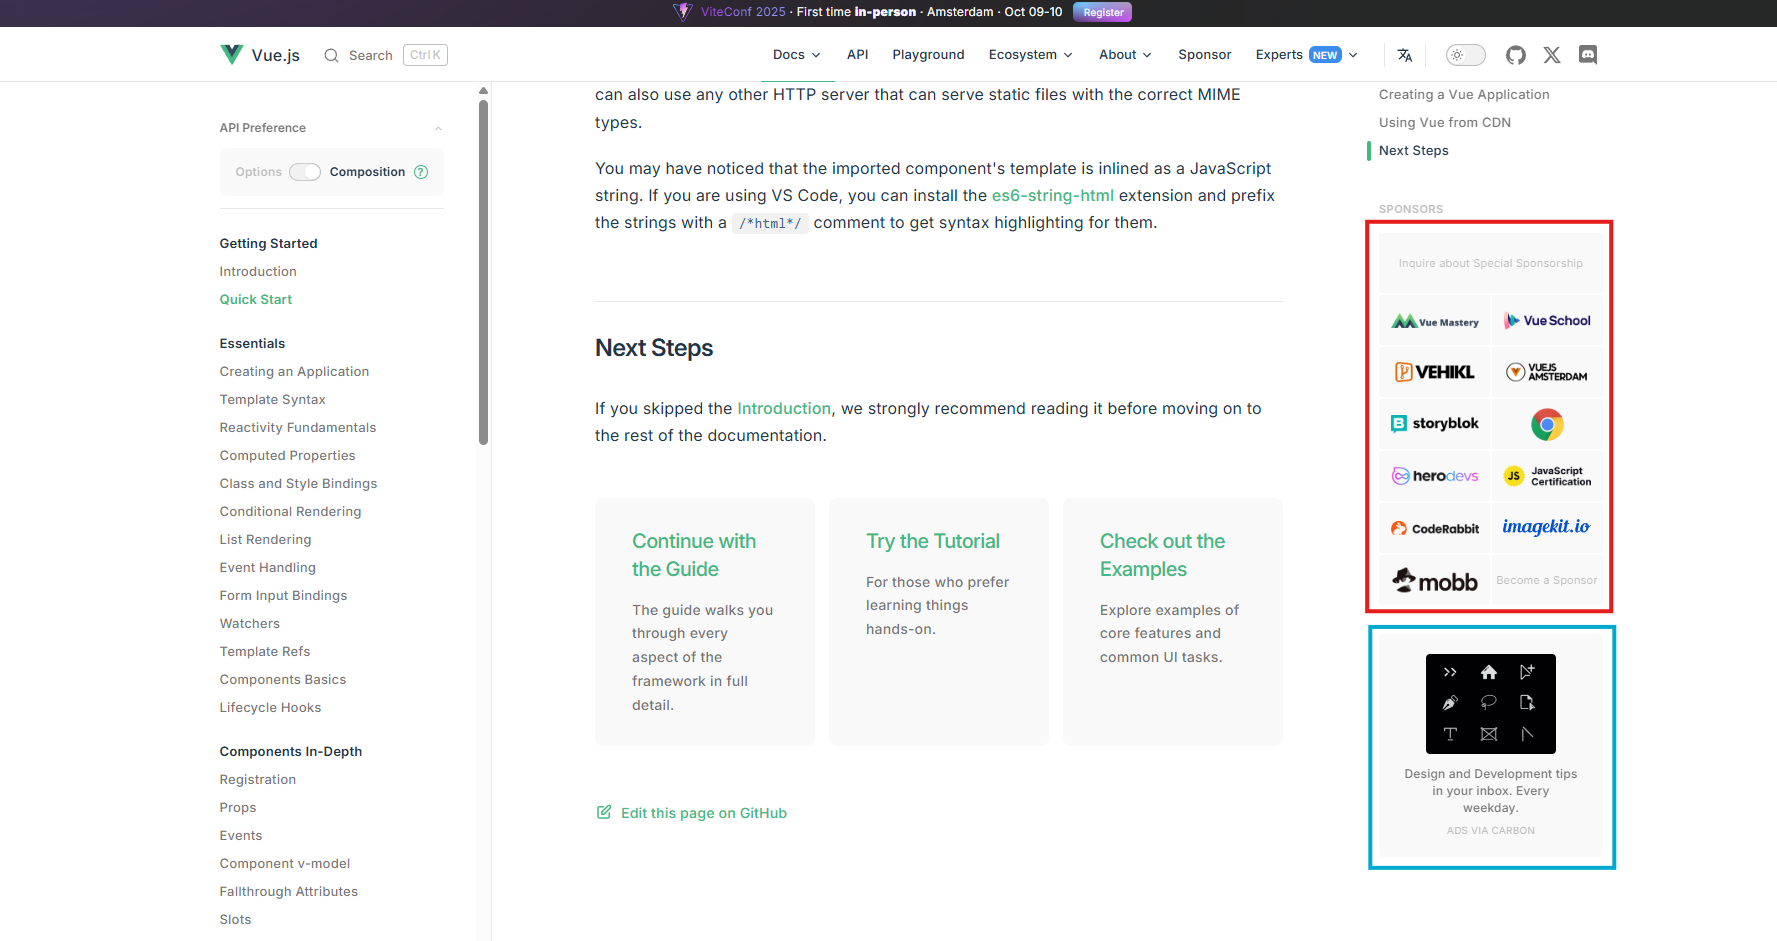
Task: Open JavaScript Certification sponsor logo
Action: (x=1547, y=476)
